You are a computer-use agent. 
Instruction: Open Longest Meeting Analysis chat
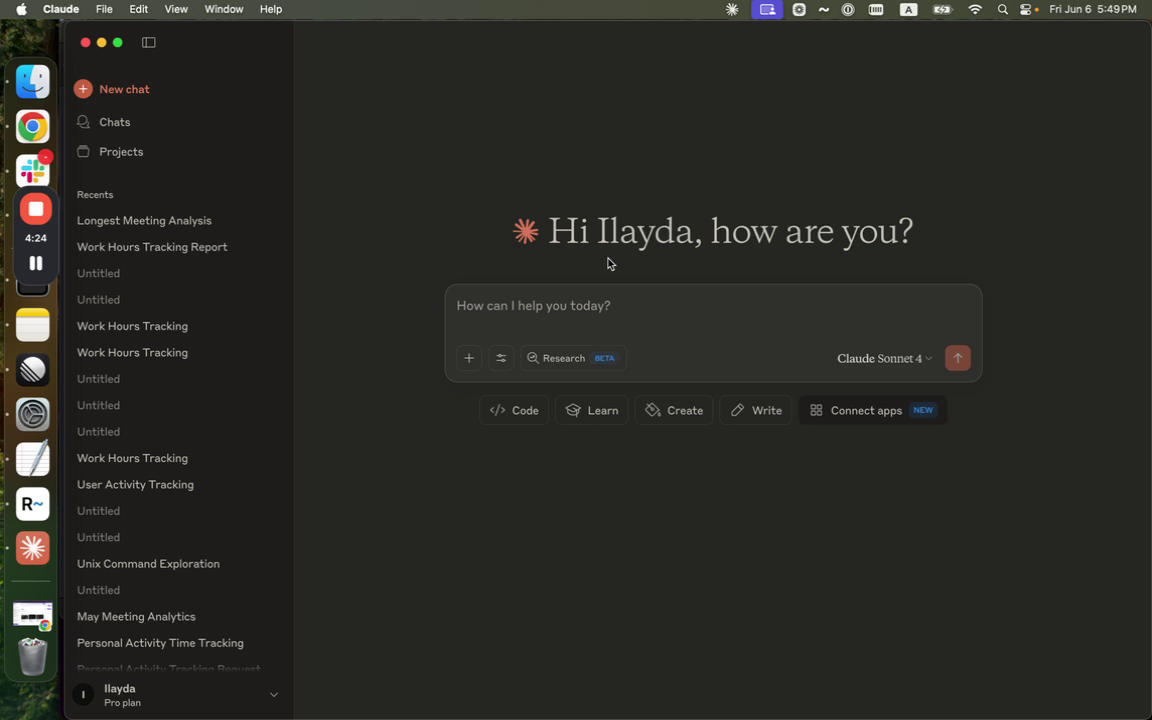coord(144,221)
